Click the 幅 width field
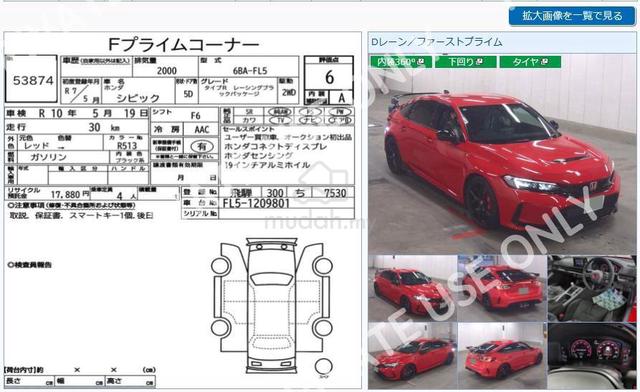The width and height of the screenshot is (640, 392). (x=79, y=381)
